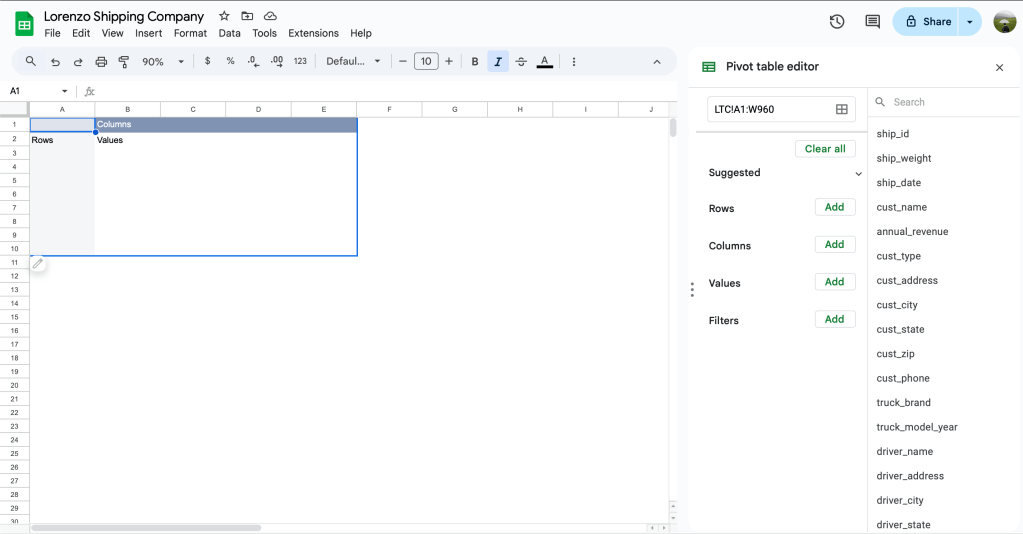Click the print icon in toolbar
Screen dimensions: 1023x534
click(x=101, y=61)
